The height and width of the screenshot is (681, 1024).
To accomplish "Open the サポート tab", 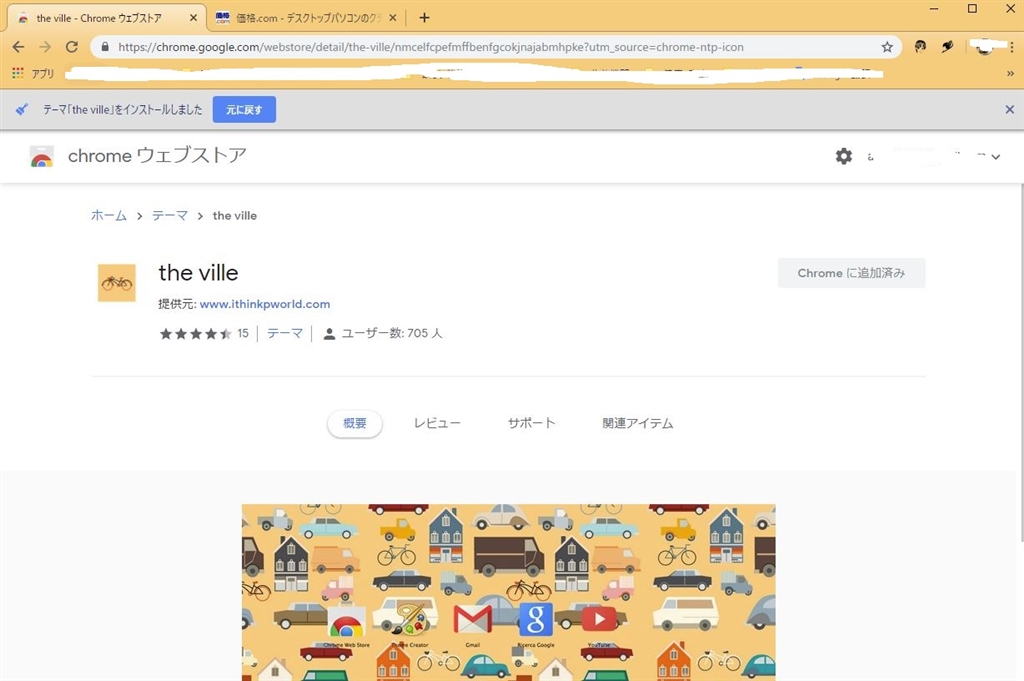I will 532,423.
